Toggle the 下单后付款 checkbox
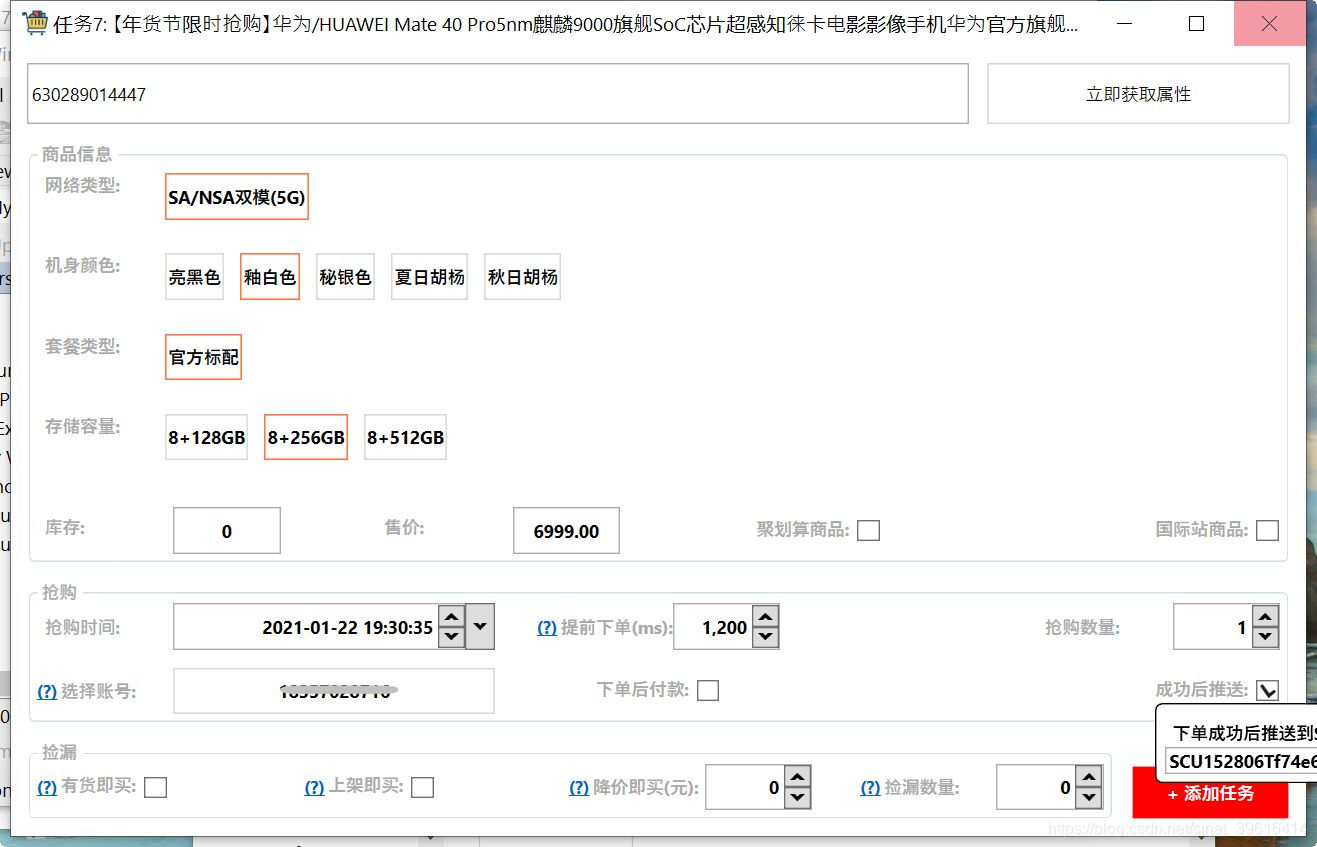Screen dimensions: 1317x847 coord(708,690)
